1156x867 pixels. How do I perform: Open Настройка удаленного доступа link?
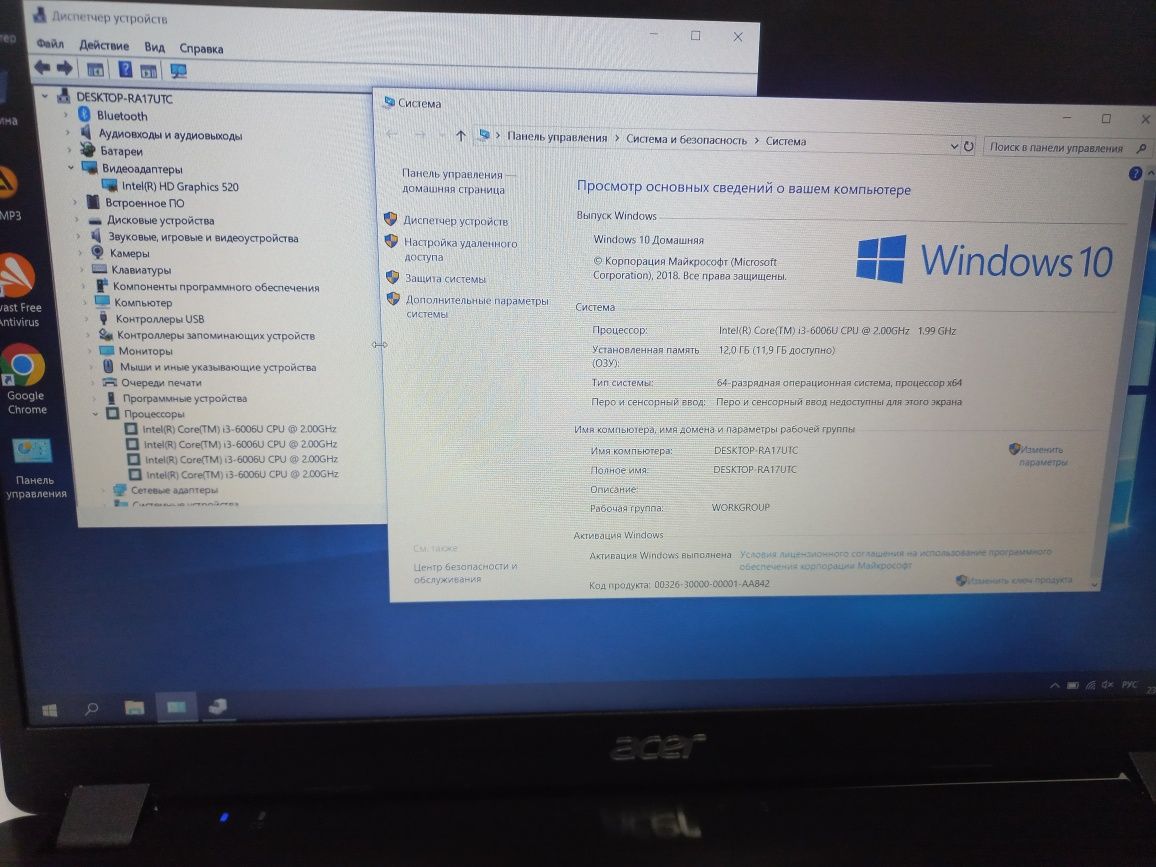pyautogui.click(x=460, y=249)
